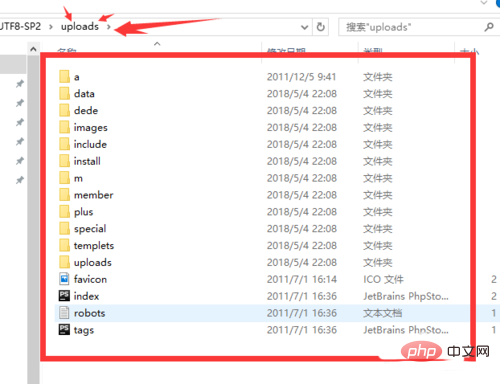Image resolution: width=500 pixels, height=384 pixels.
Task: Click the navigation pane scroll up arrow
Action: [33, 49]
